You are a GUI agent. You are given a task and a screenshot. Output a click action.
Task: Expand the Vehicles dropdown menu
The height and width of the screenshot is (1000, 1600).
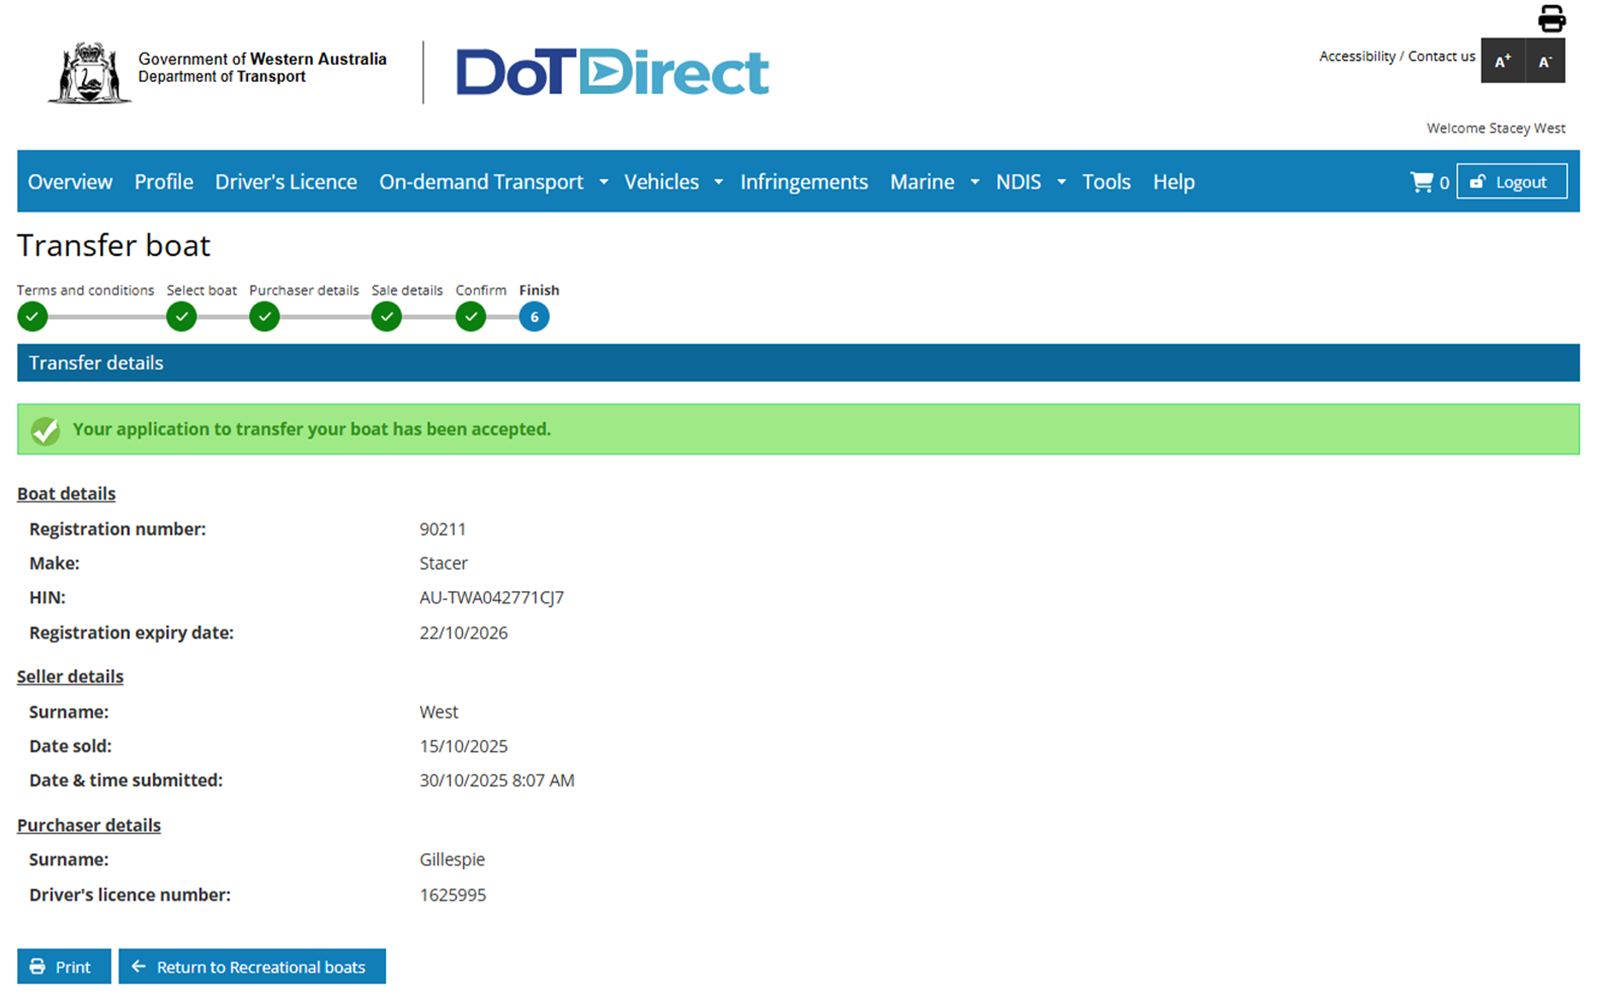(x=718, y=182)
